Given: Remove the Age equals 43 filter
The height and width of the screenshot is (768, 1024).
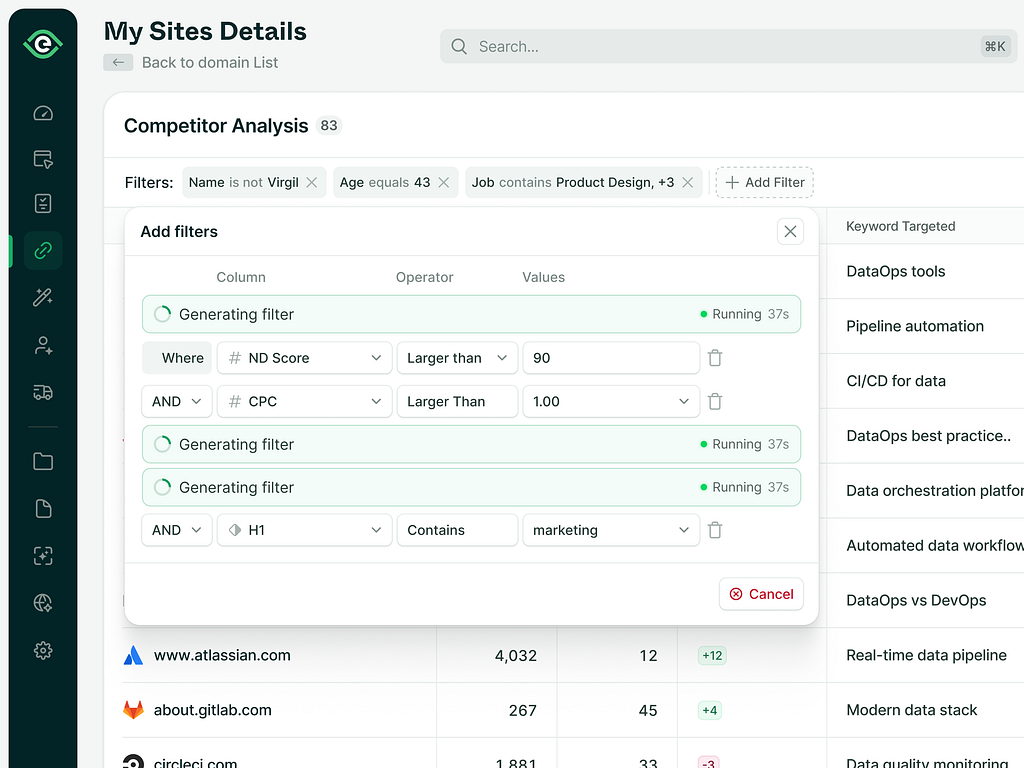Looking at the screenshot, I should (x=443, y=182).
